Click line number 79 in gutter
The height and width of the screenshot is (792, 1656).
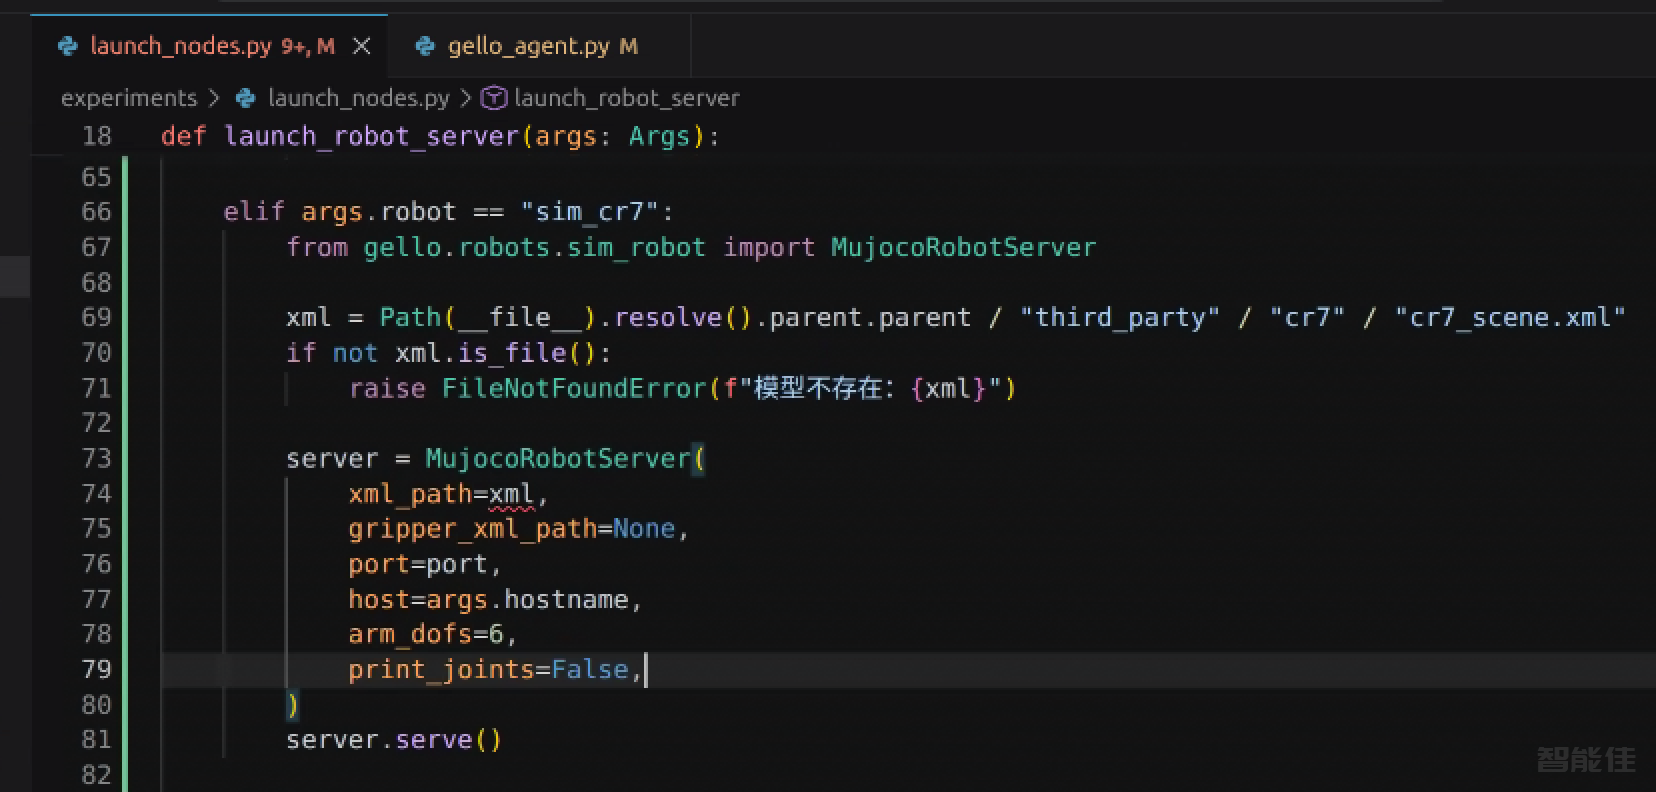96,669
